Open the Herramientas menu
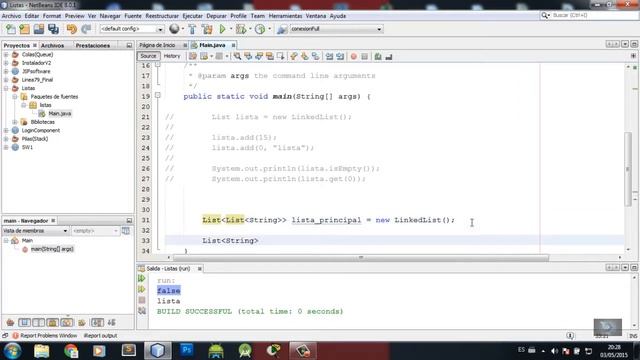This screenshot has width=640, height=360. pos(285,16)
